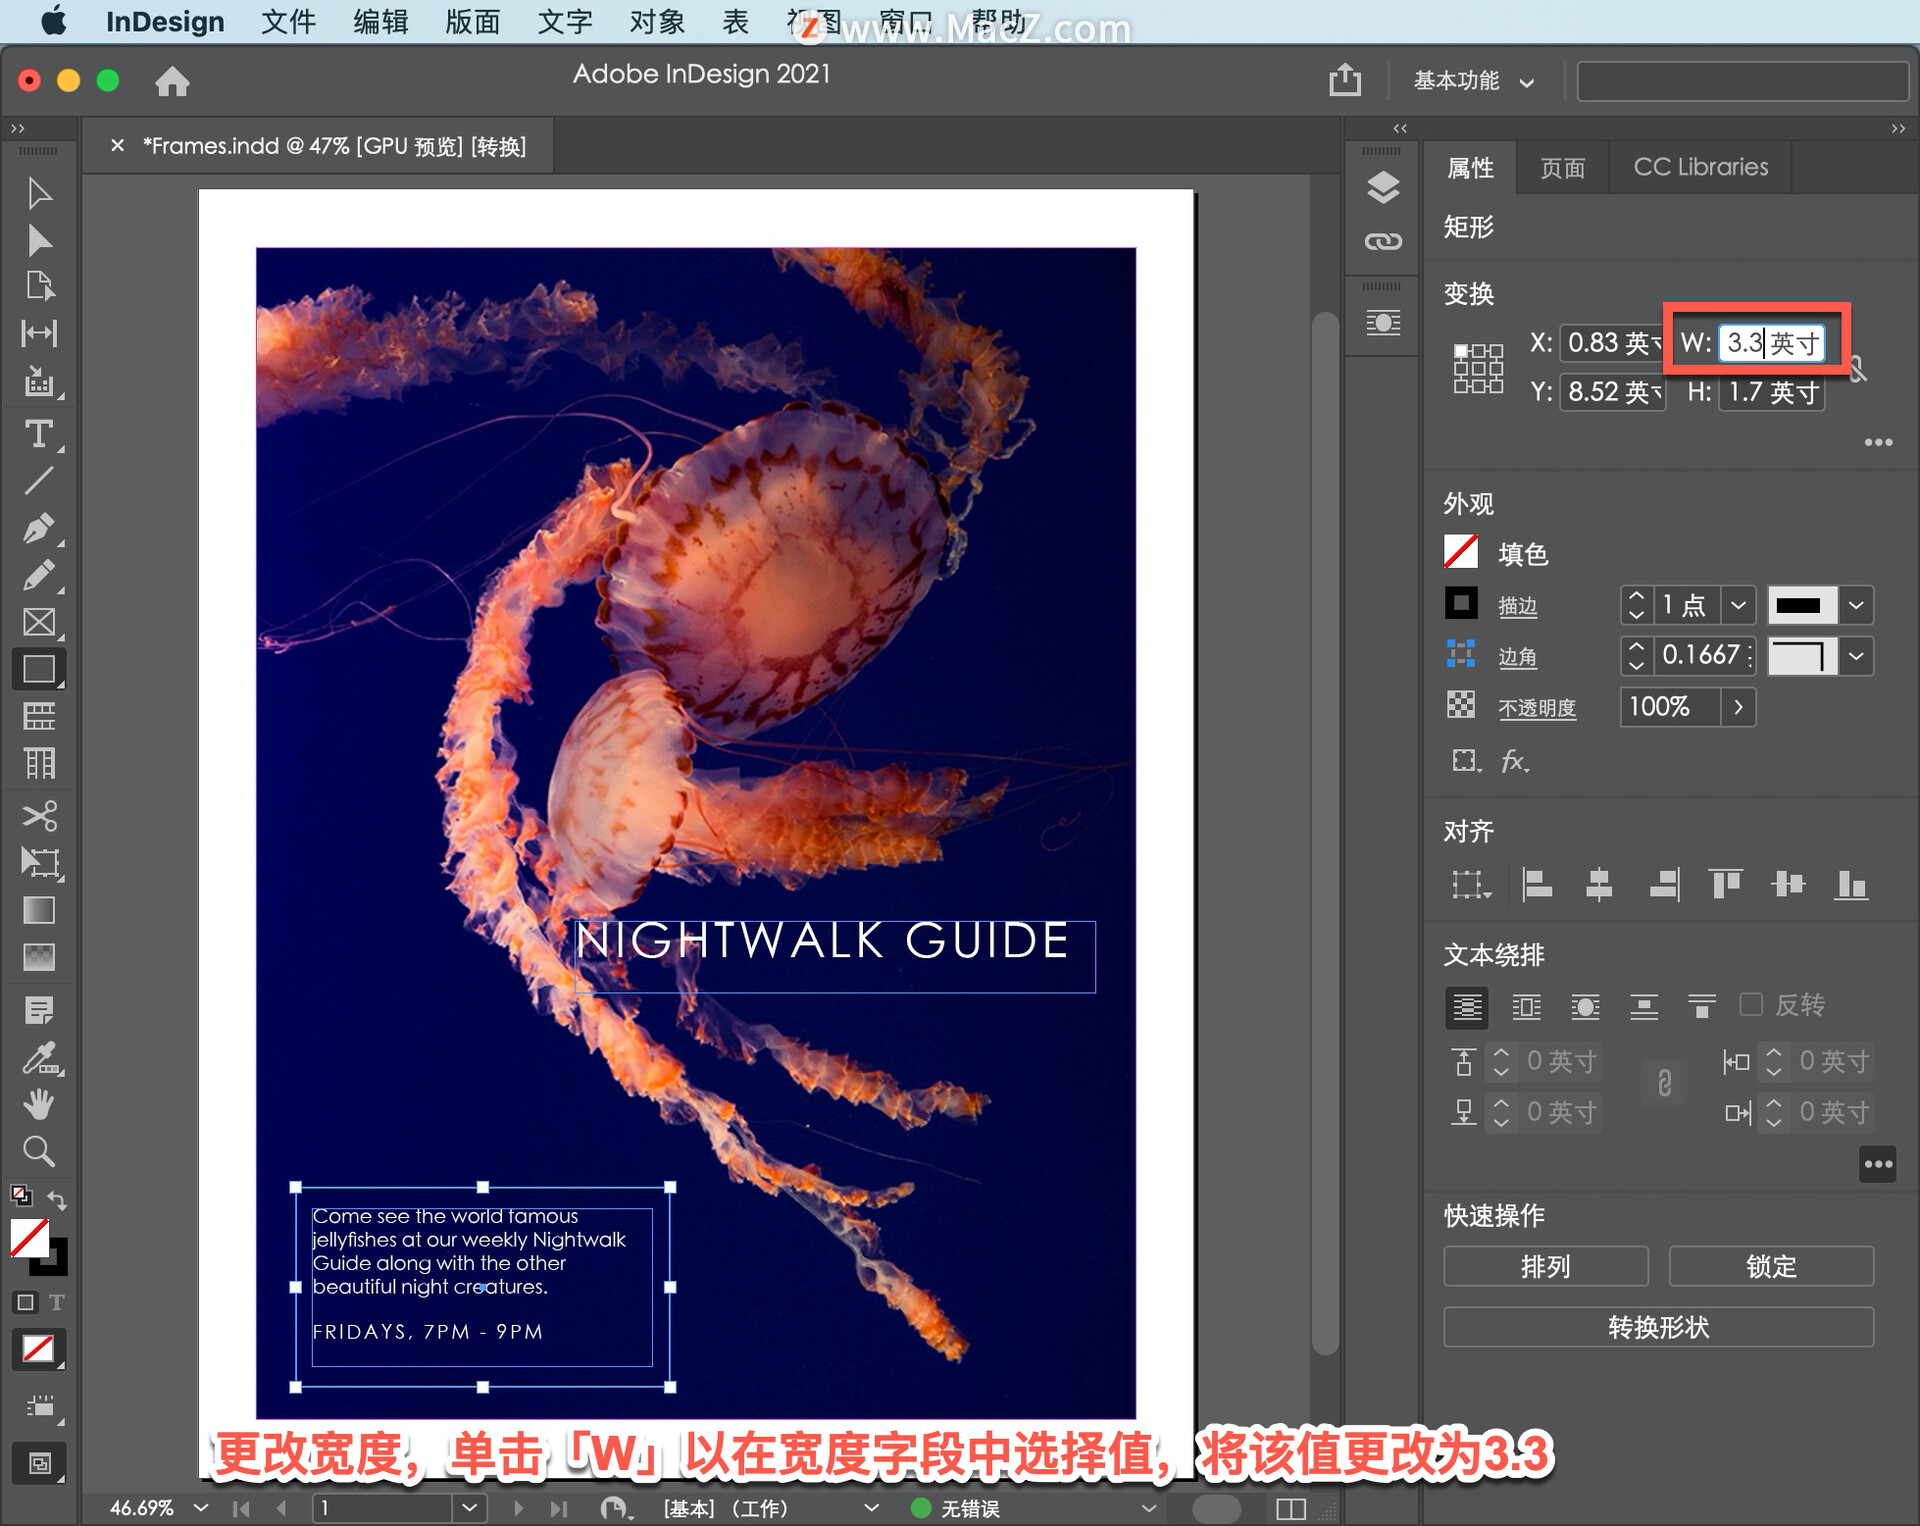Image resolution: width=1920 pixels, height=1526 pixels.
Task: Choose the reference point locator grid
Action: click(x=1477, y=368)
